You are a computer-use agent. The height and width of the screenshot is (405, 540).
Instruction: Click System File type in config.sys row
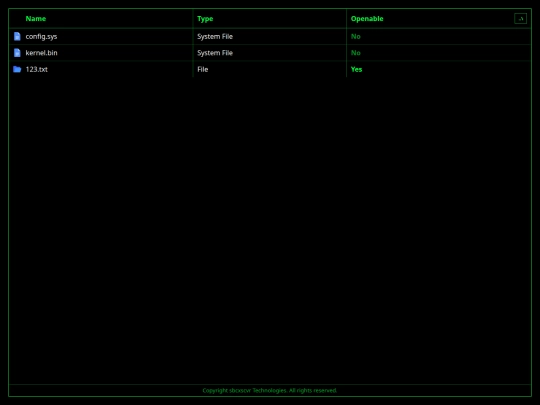[x=215, y=37]
